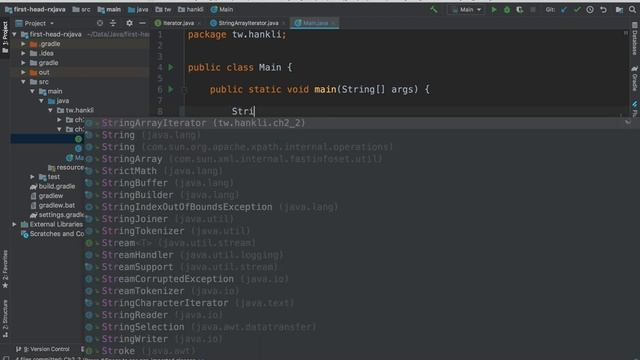Viewport: 640px width, 360px height.
Task: Collapse the src folder
Action: (23, 82)
